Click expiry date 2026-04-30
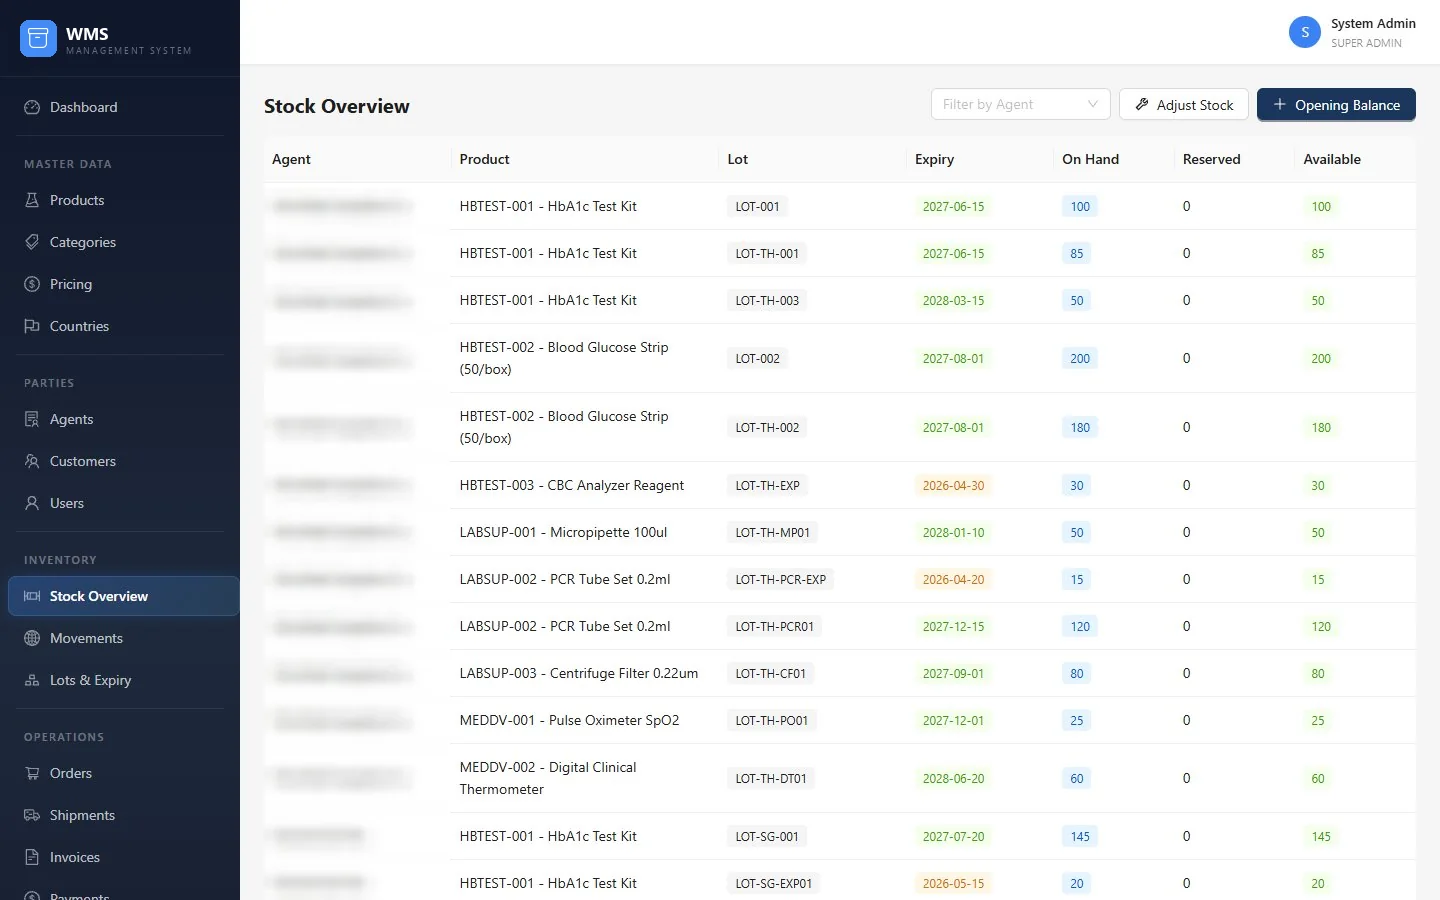This screenshot has height=900, width=1440. (x=953, y=485)
